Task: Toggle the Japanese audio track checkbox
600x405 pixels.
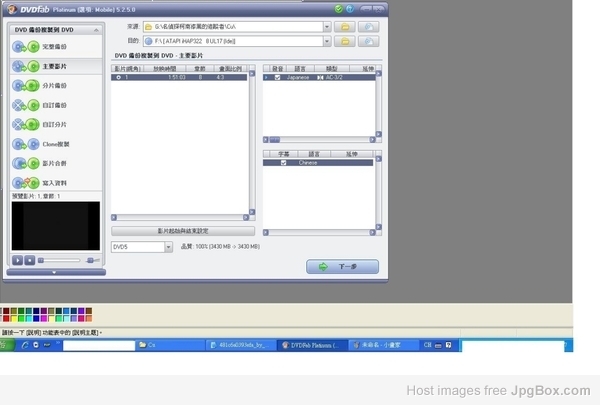Action: [278, 76]
